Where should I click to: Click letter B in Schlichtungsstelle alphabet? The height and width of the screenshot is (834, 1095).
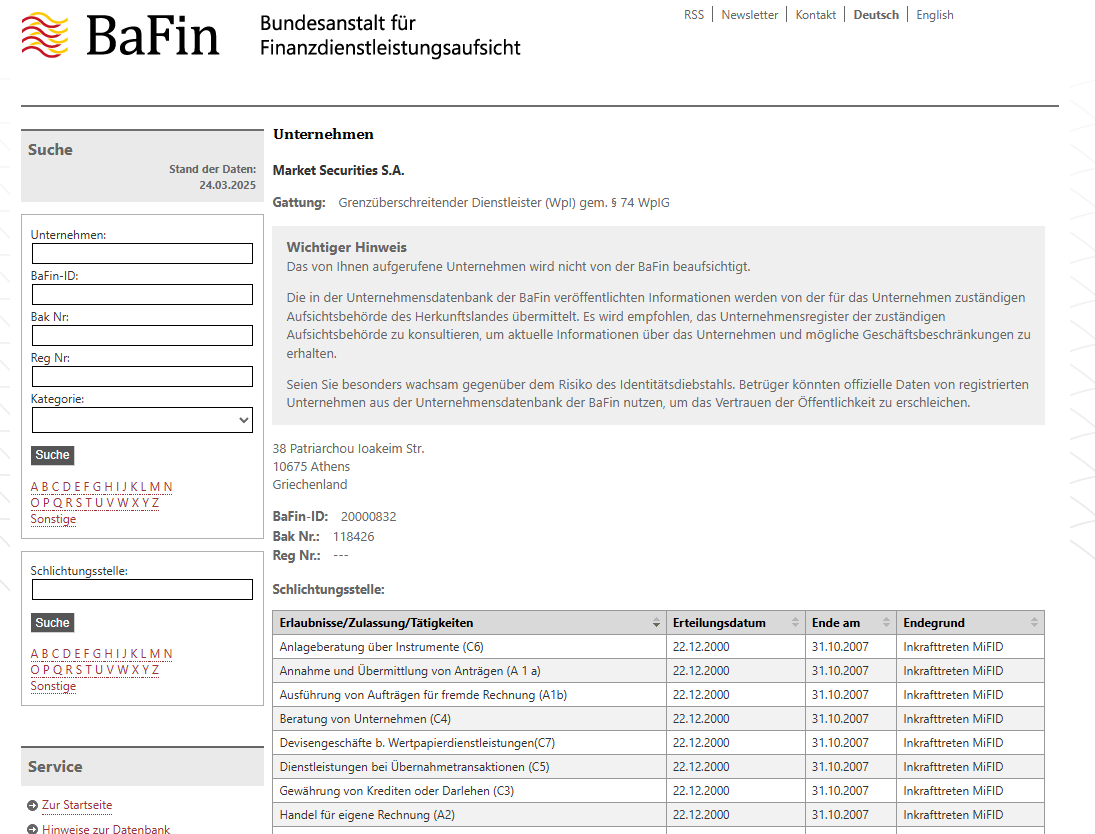[x=45, y=654]
